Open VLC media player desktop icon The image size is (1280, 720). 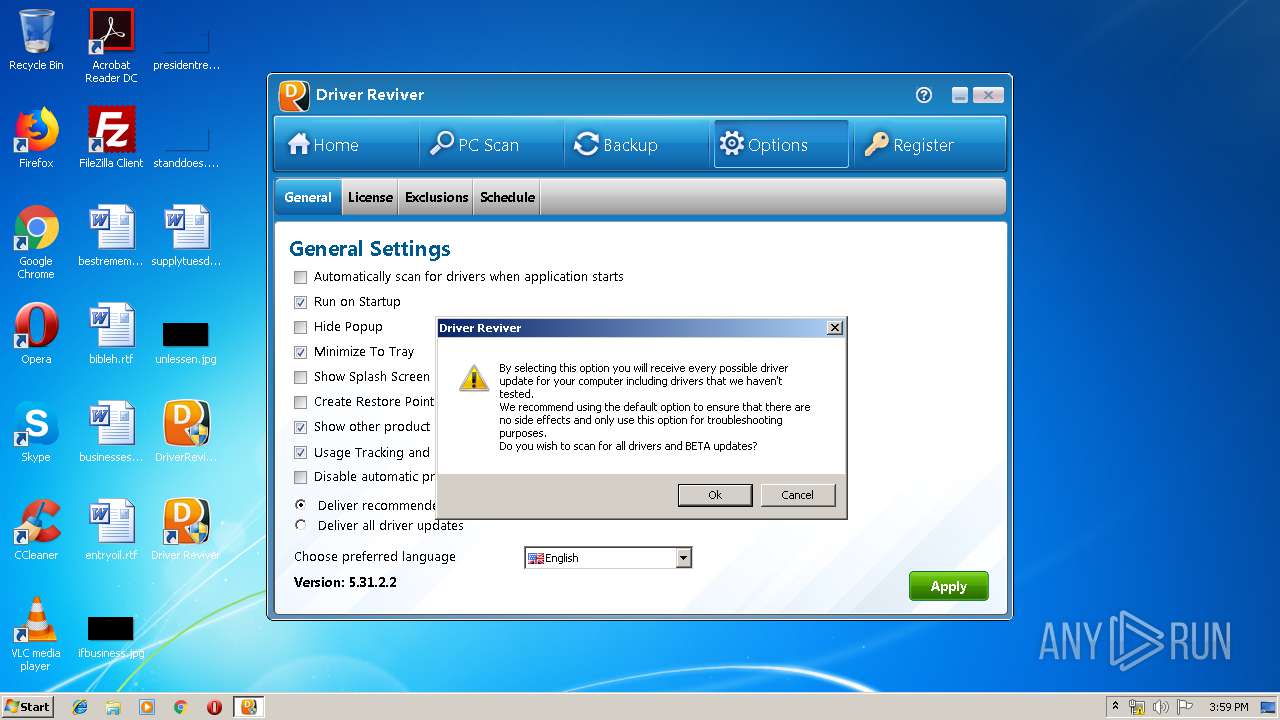(x=36, y=634)
